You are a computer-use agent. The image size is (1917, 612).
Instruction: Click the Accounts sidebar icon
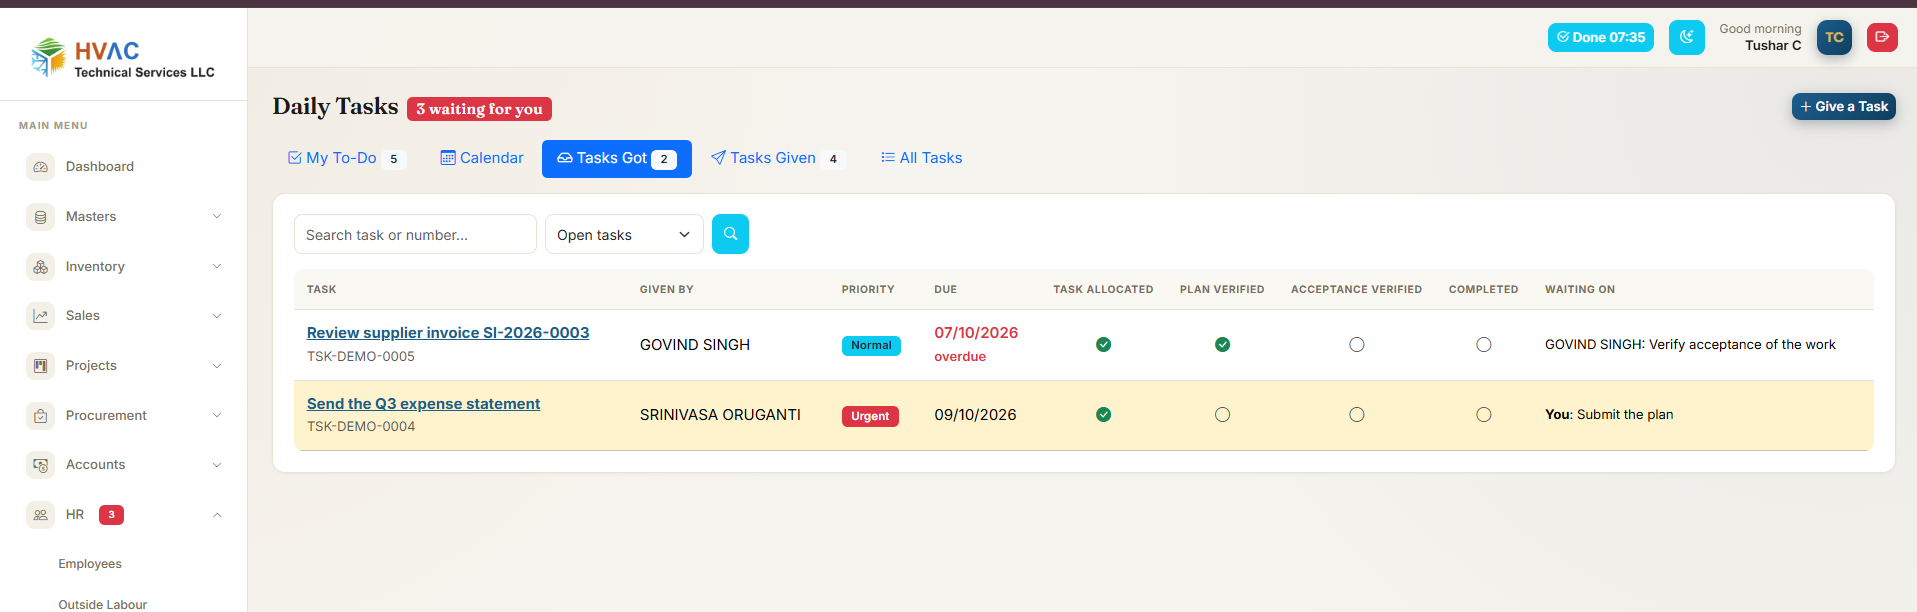[x=41, y=465]
